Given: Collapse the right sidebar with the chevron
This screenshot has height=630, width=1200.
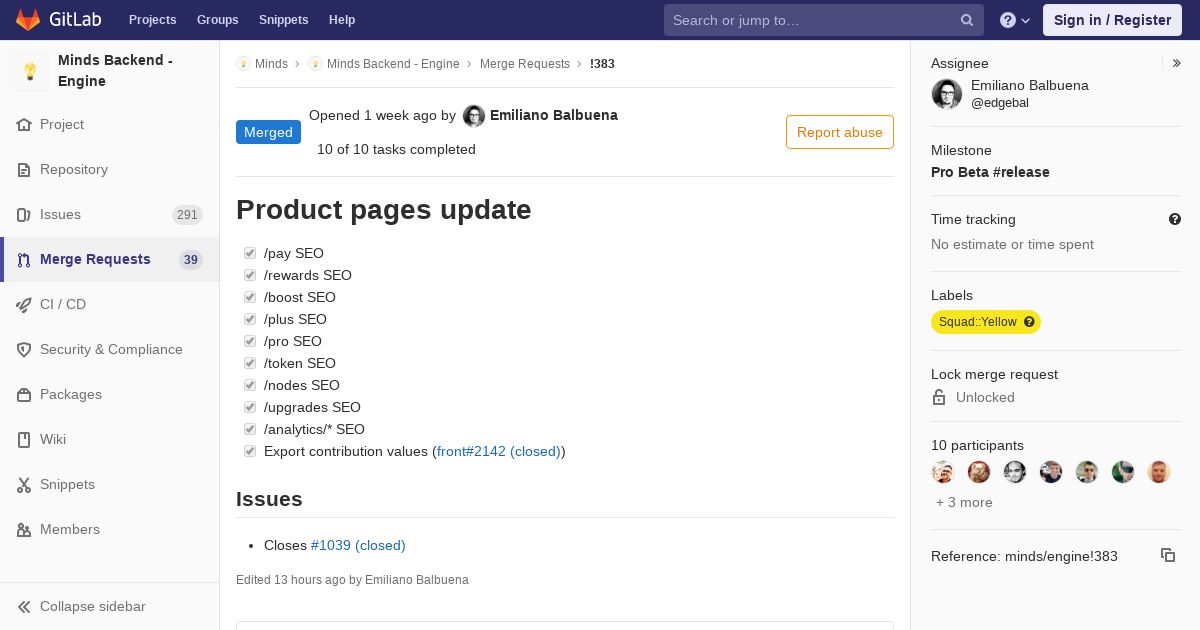Looking at the screenshot, I should tap(1177, 63).
